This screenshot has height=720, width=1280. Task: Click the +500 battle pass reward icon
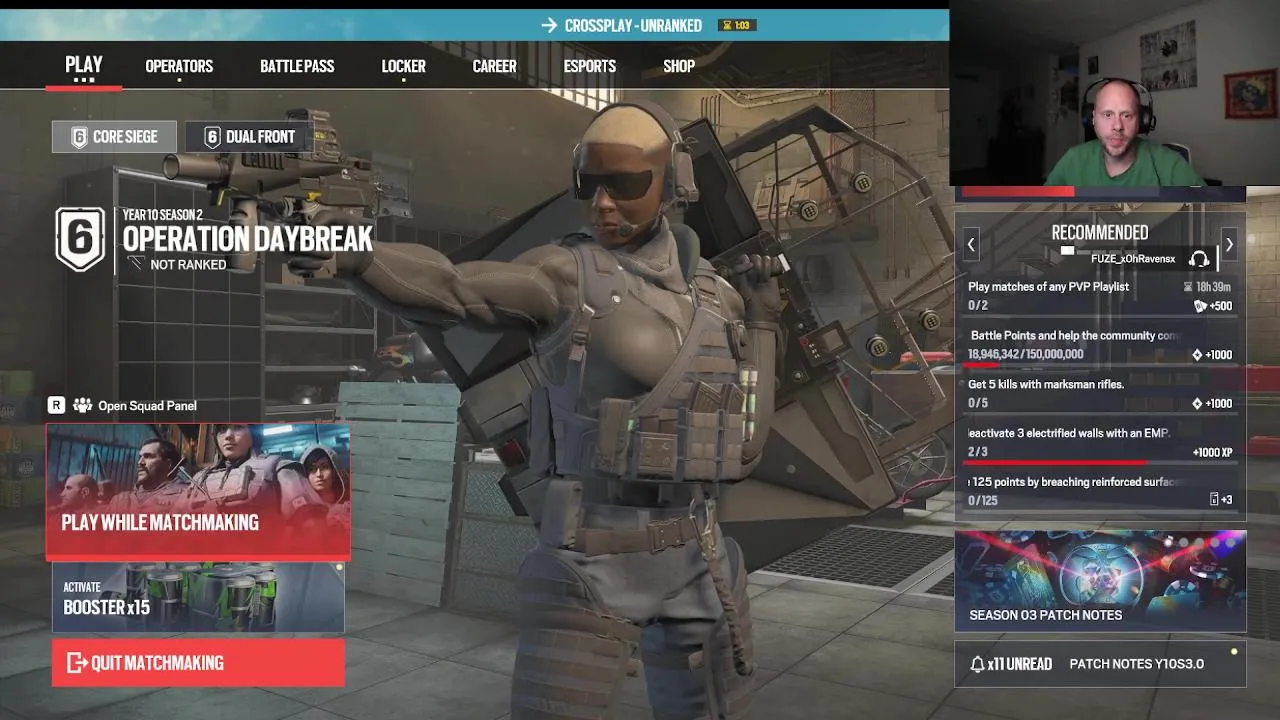click(1200, 306)
